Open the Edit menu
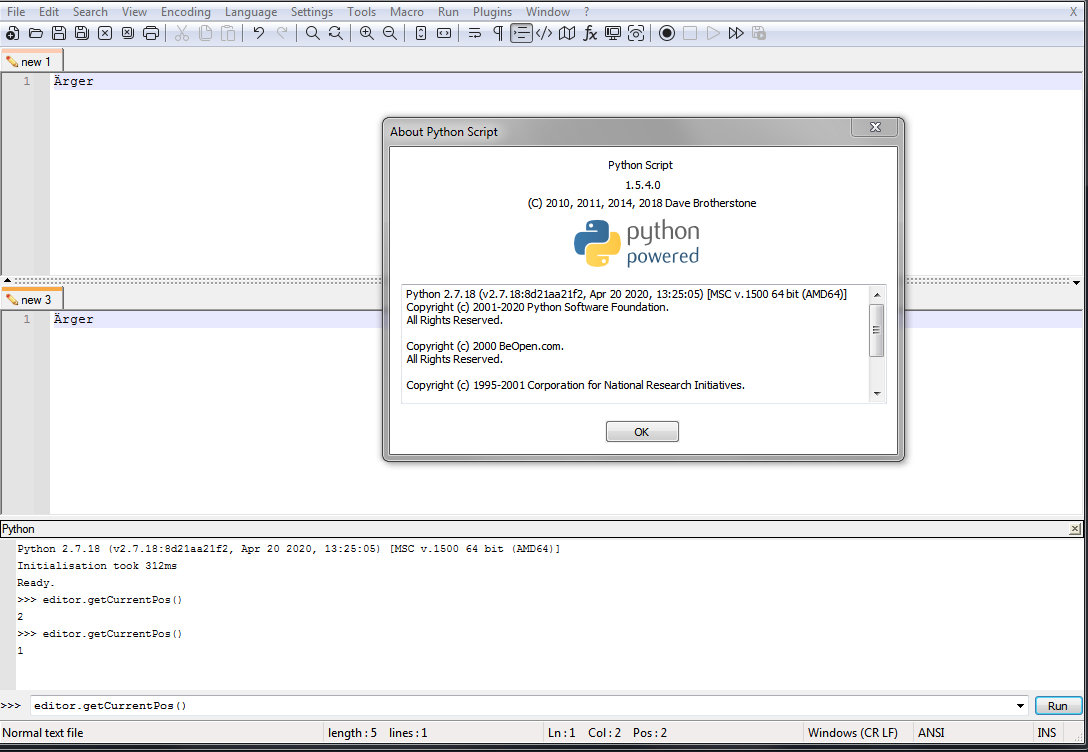This screenshot has width=1088, height=752. (49, 12)
